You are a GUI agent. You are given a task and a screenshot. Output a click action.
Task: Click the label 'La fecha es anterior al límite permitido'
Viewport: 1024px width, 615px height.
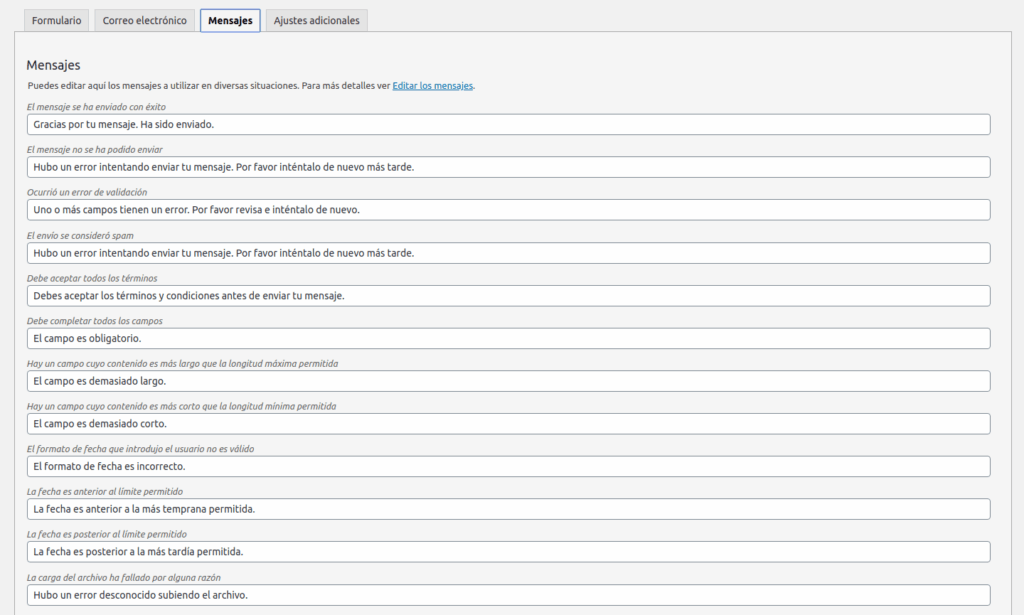coord(104,492)
